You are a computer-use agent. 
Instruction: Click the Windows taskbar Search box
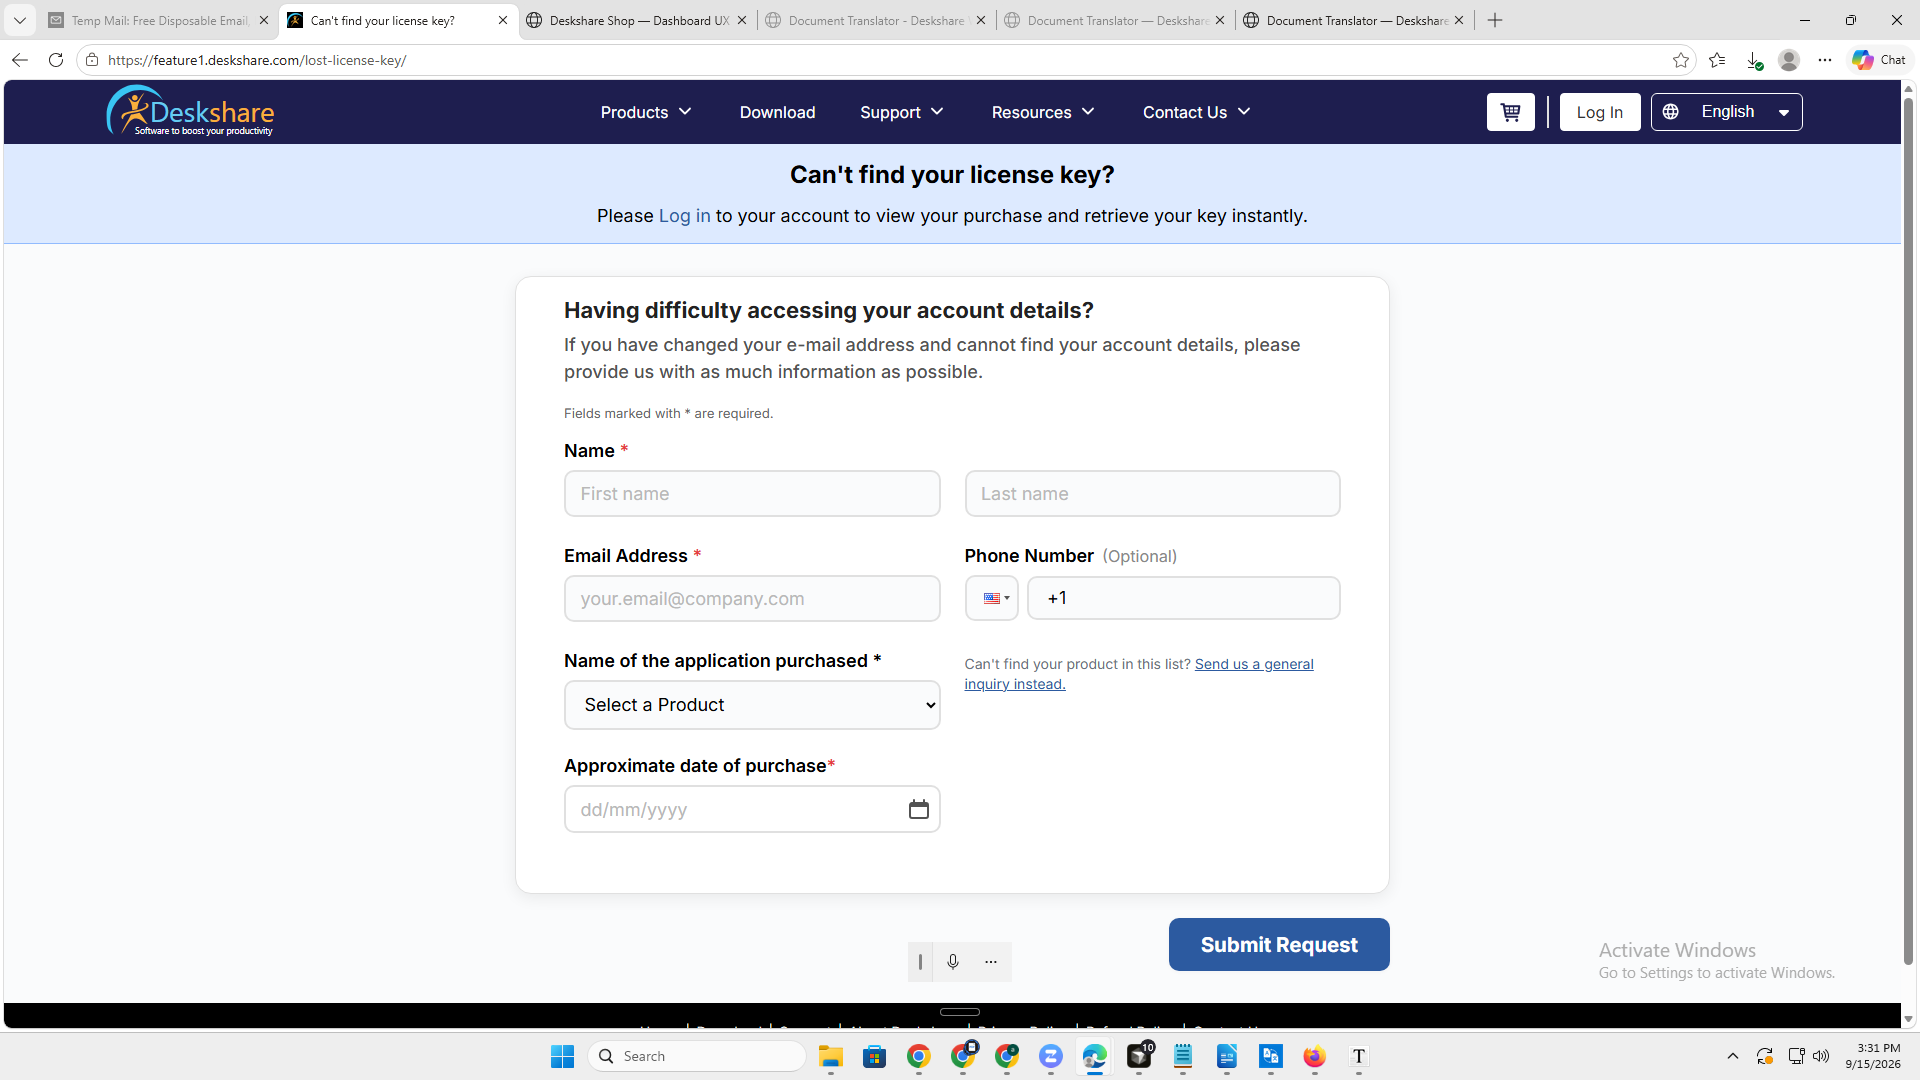(697, 1056)
